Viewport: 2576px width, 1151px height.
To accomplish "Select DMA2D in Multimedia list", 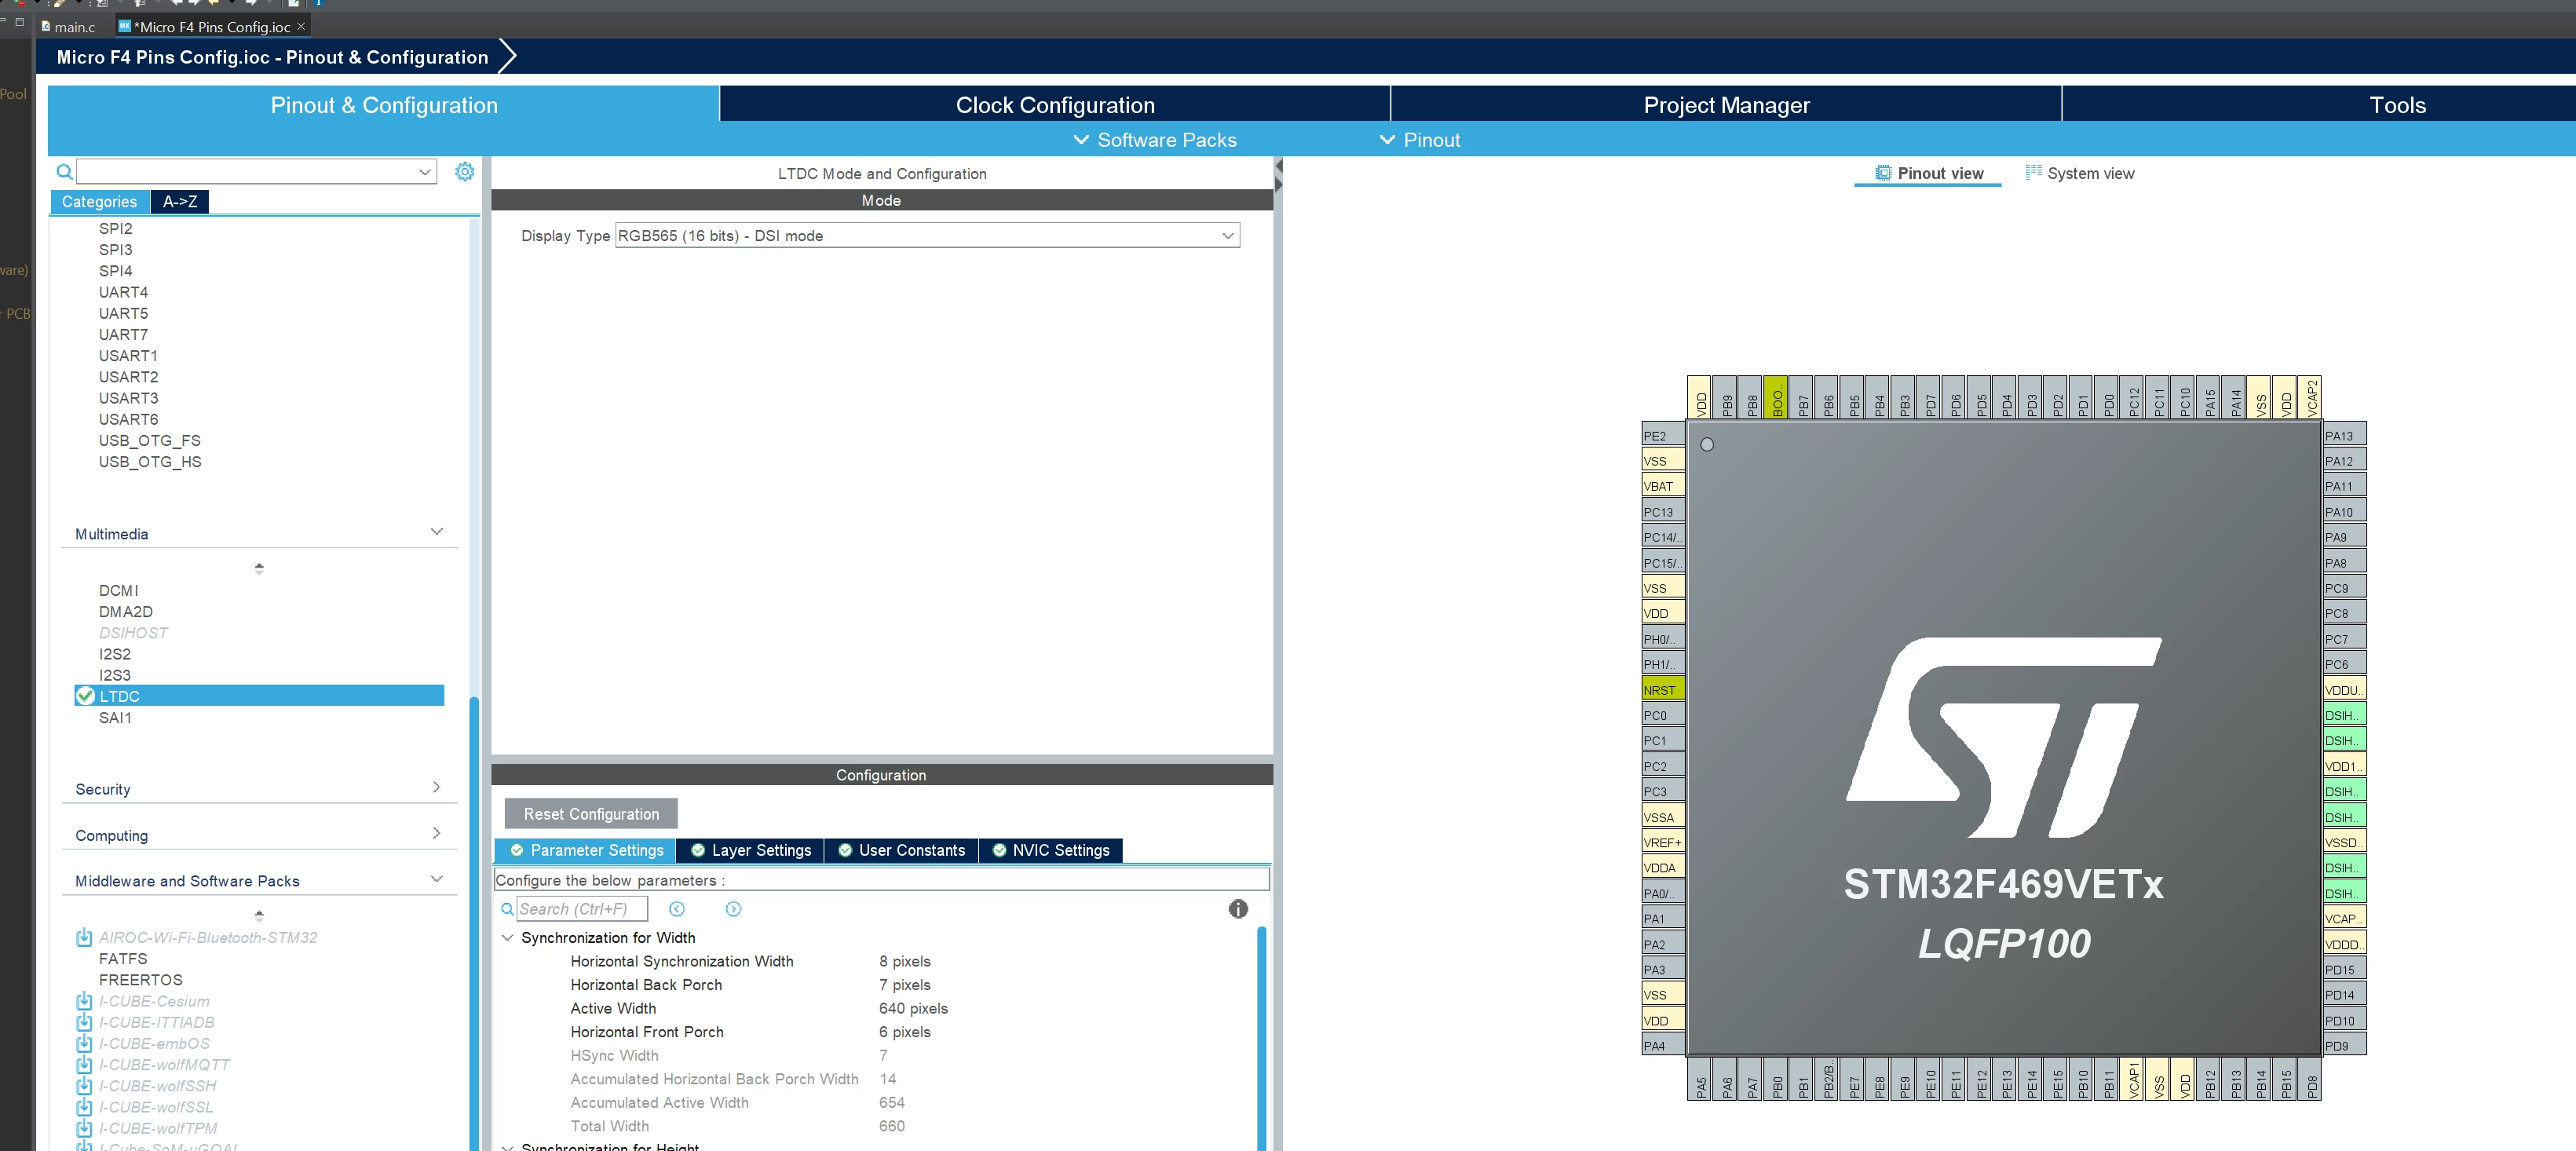I will tap(126, 611).
